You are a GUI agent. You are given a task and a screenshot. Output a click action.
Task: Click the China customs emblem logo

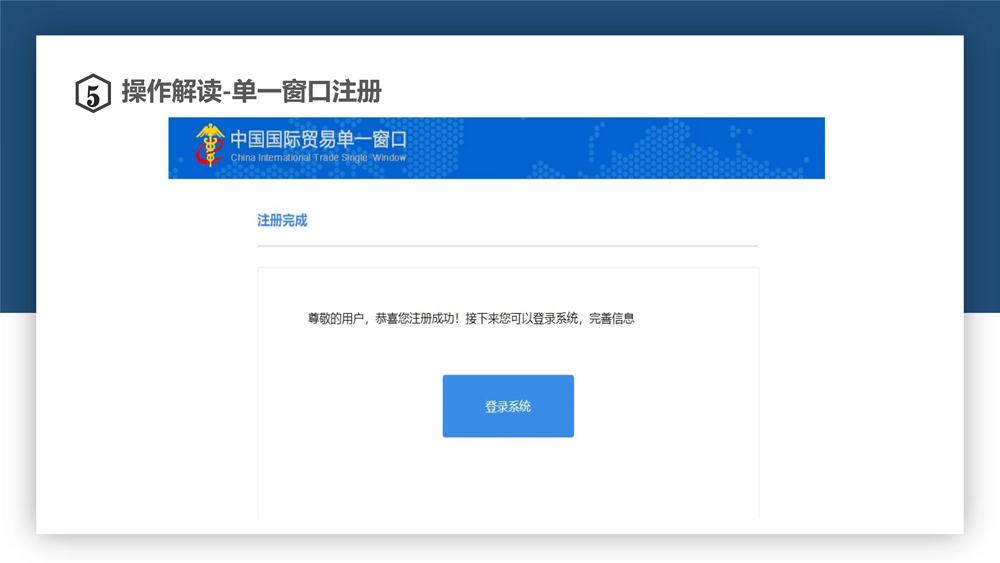pos(209,147)
